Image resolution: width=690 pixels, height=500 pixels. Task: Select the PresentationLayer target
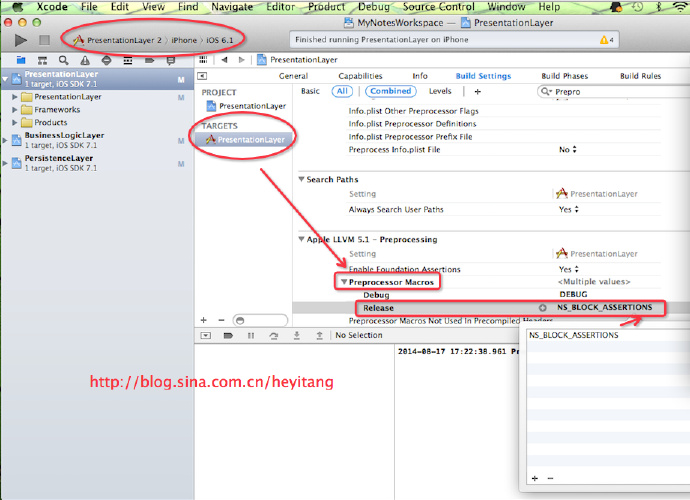coord(243,140)
